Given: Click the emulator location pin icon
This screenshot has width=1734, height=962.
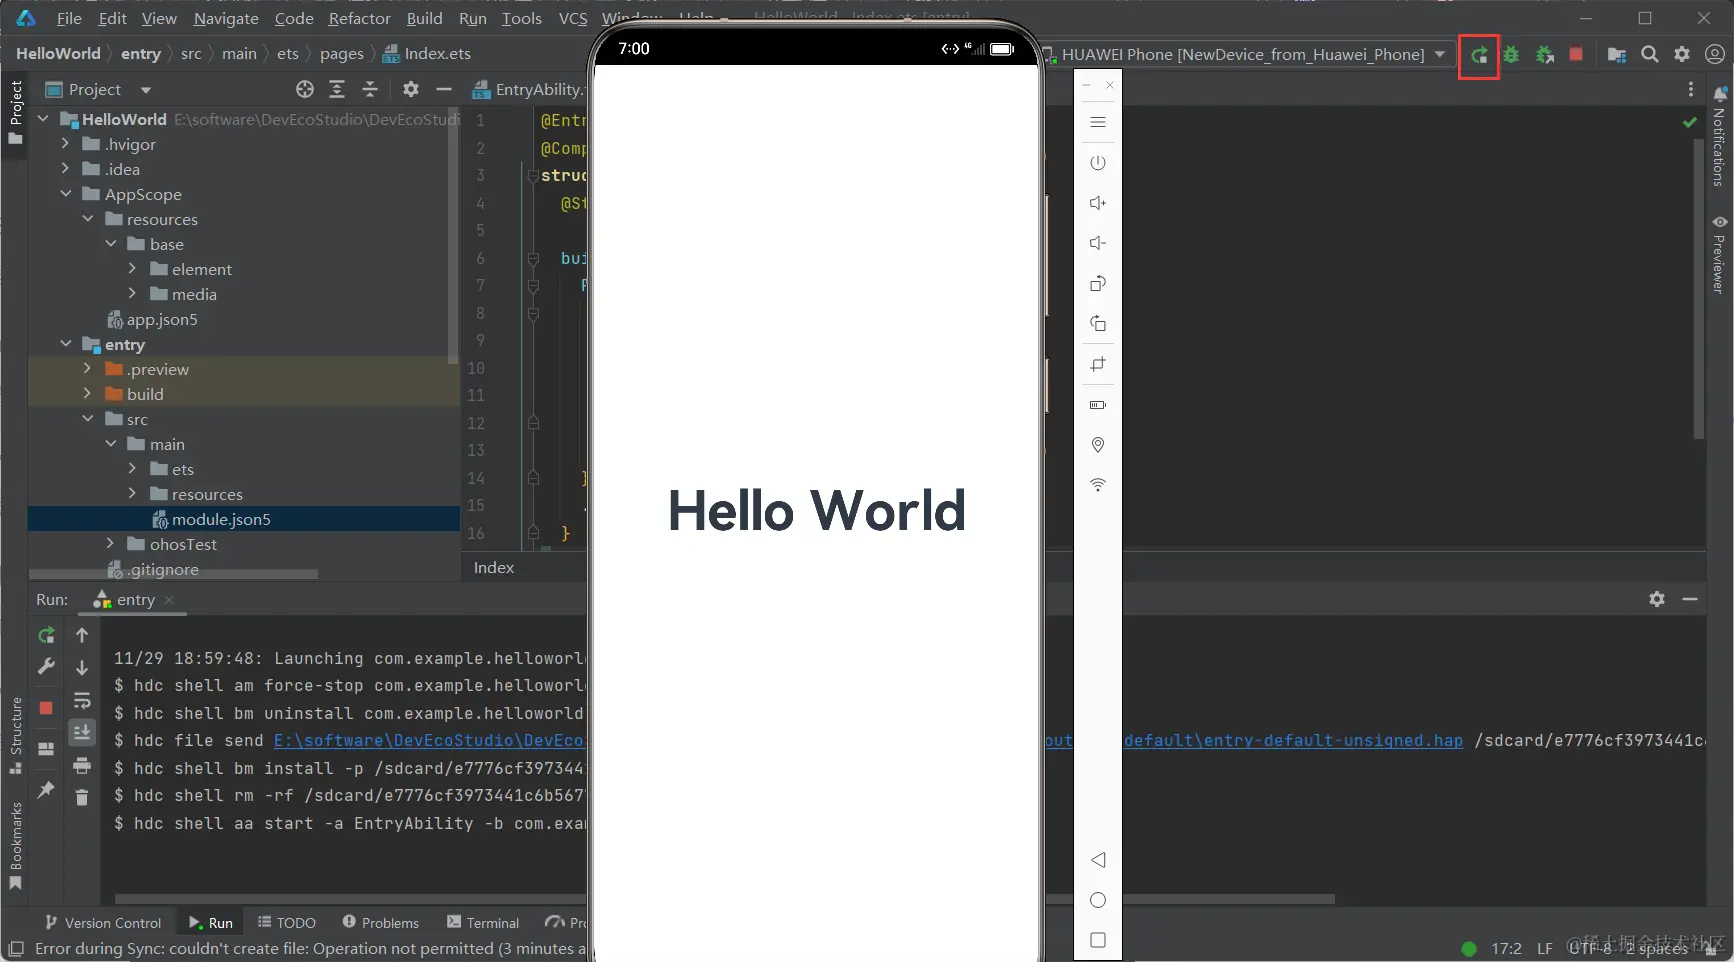Looking at the screenshot, I should coord(1097,445).
